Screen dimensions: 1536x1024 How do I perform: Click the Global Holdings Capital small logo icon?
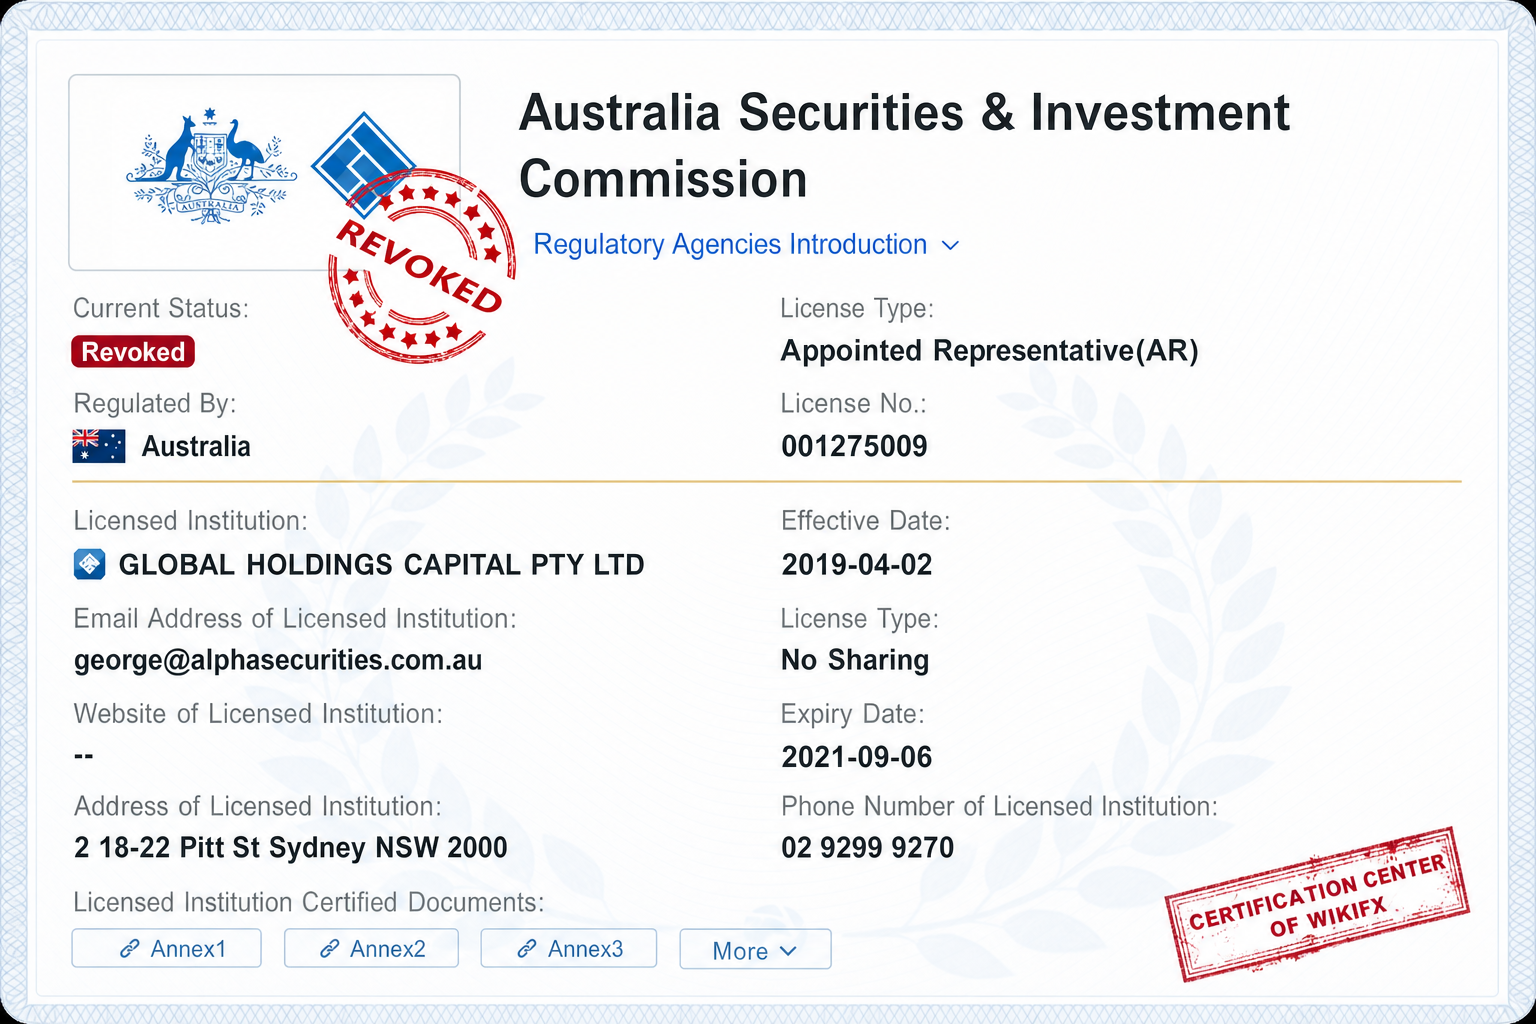(x=90, y=565)
